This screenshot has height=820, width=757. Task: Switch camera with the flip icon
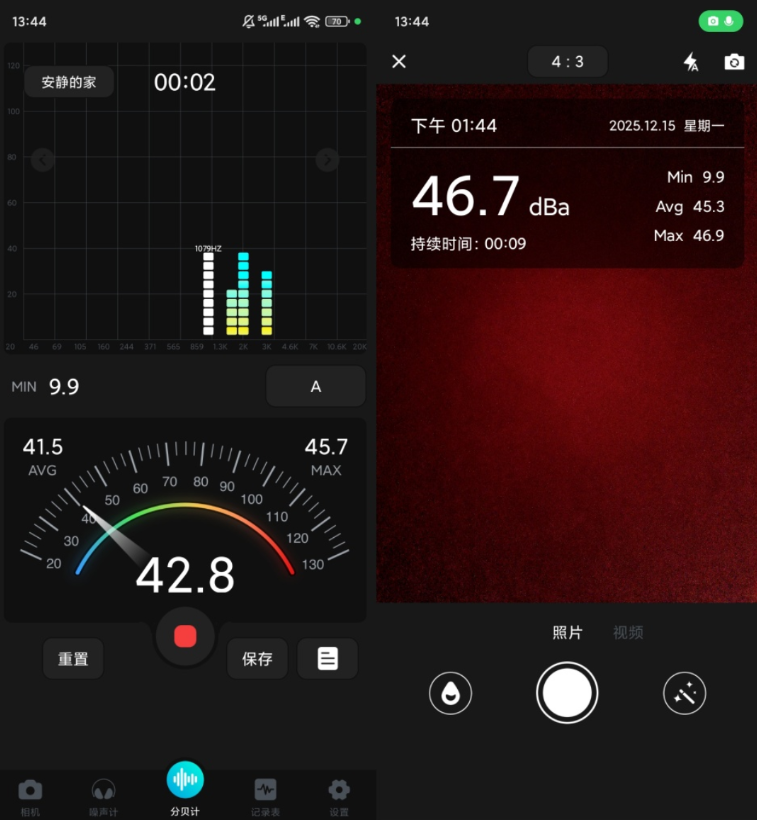(x=734, y=62)
